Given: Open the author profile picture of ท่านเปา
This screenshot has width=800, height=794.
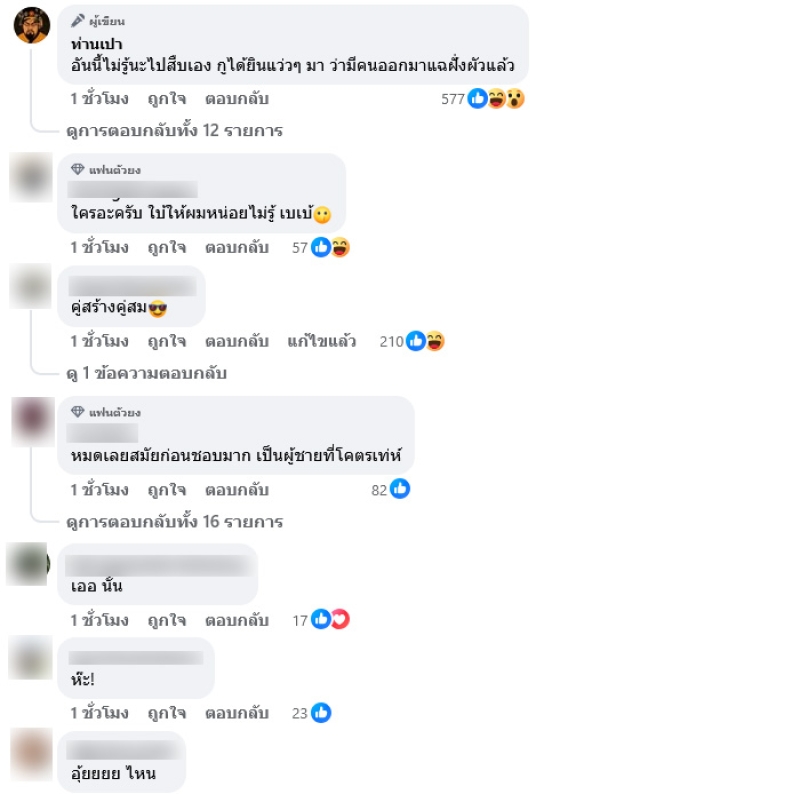Looking at the screenshot, I should pyautogui.click(x=32, y=25).
